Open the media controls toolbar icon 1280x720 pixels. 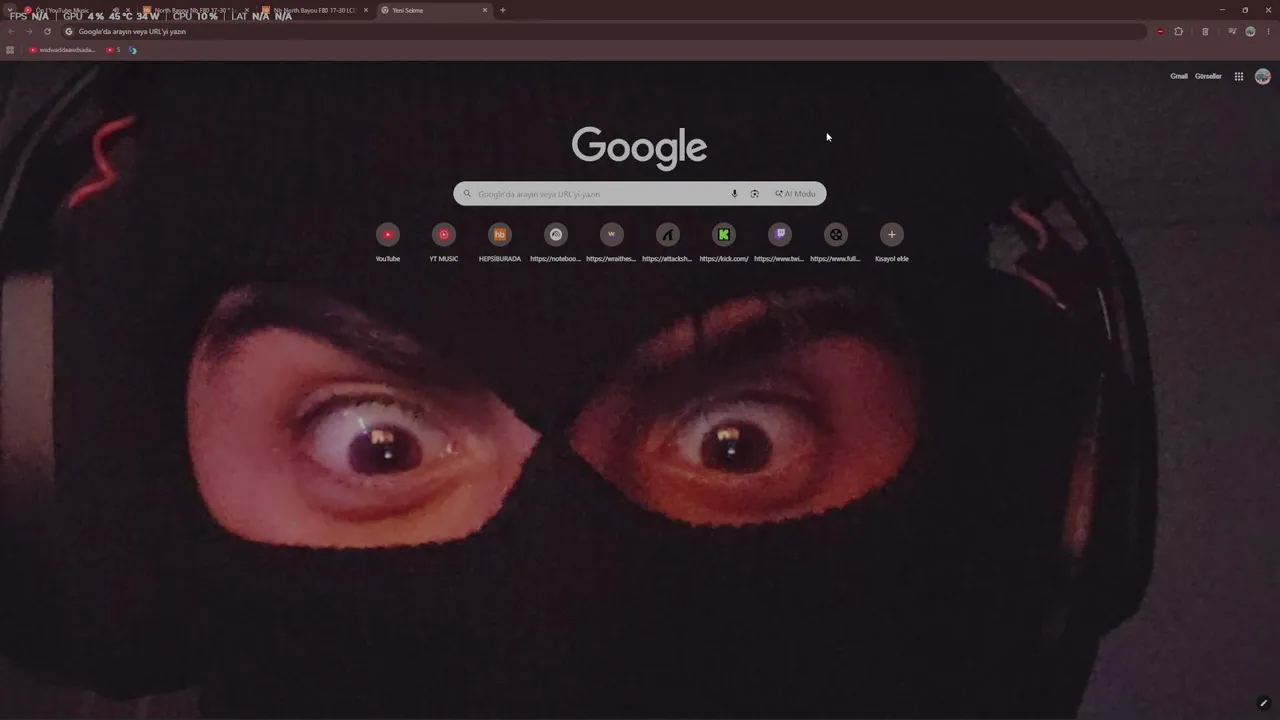coord(1232,31)
